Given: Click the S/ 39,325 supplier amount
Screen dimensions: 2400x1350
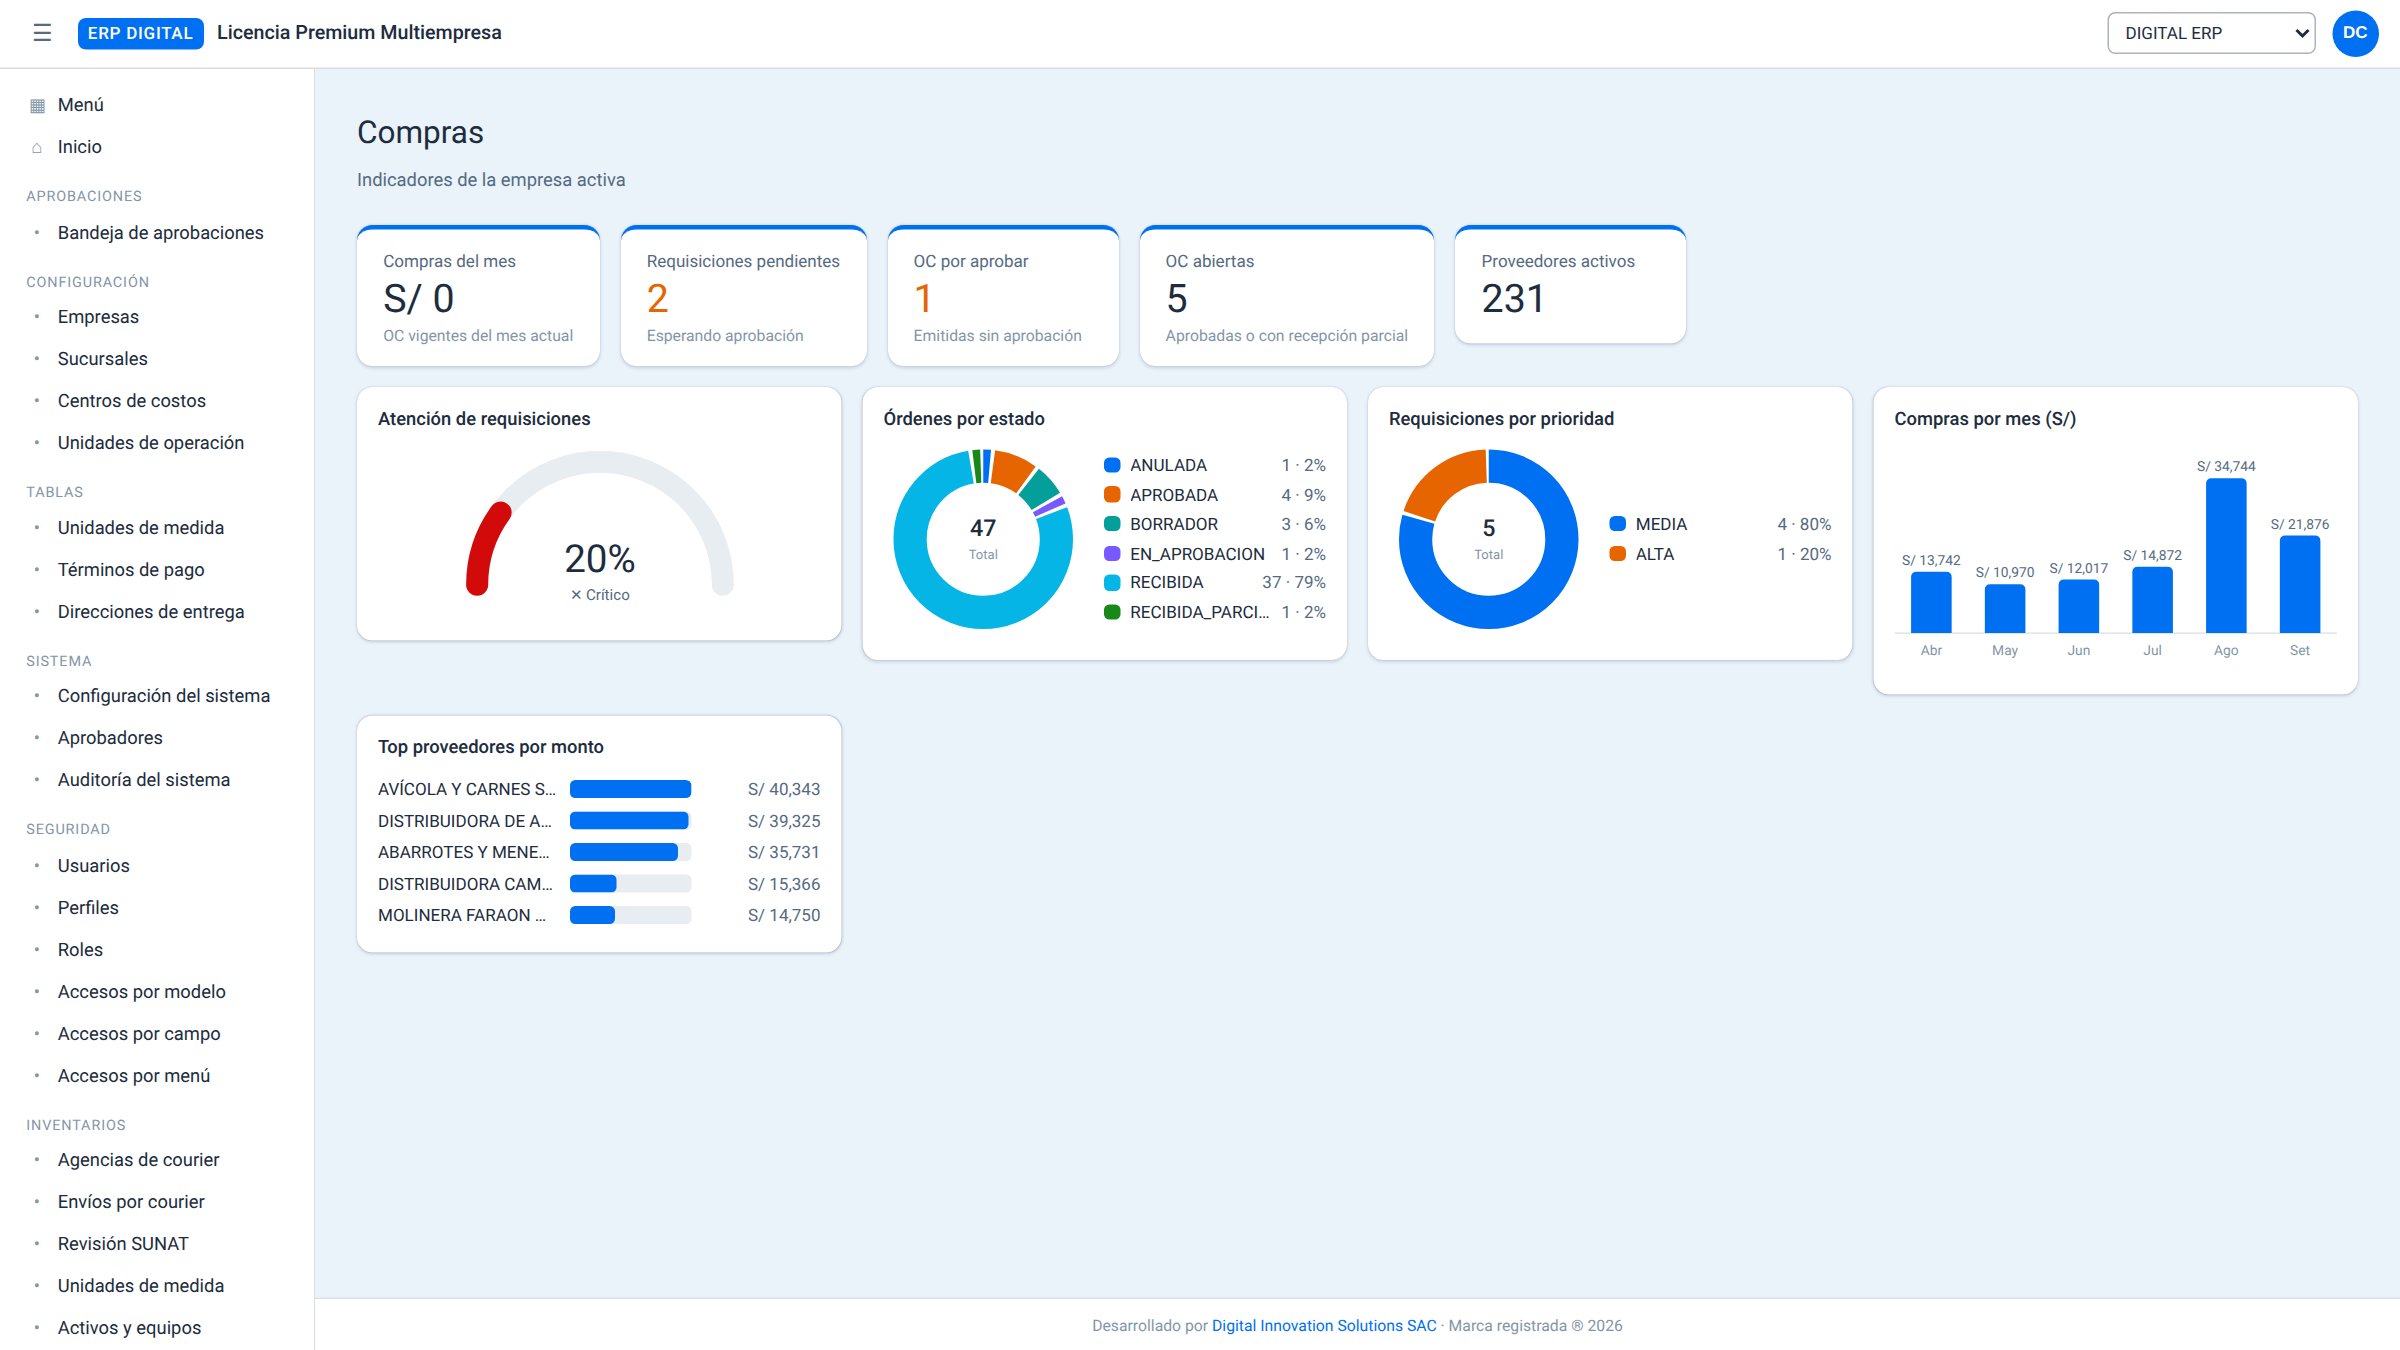Looking at the screenshot, I should [x=784, y=821].
